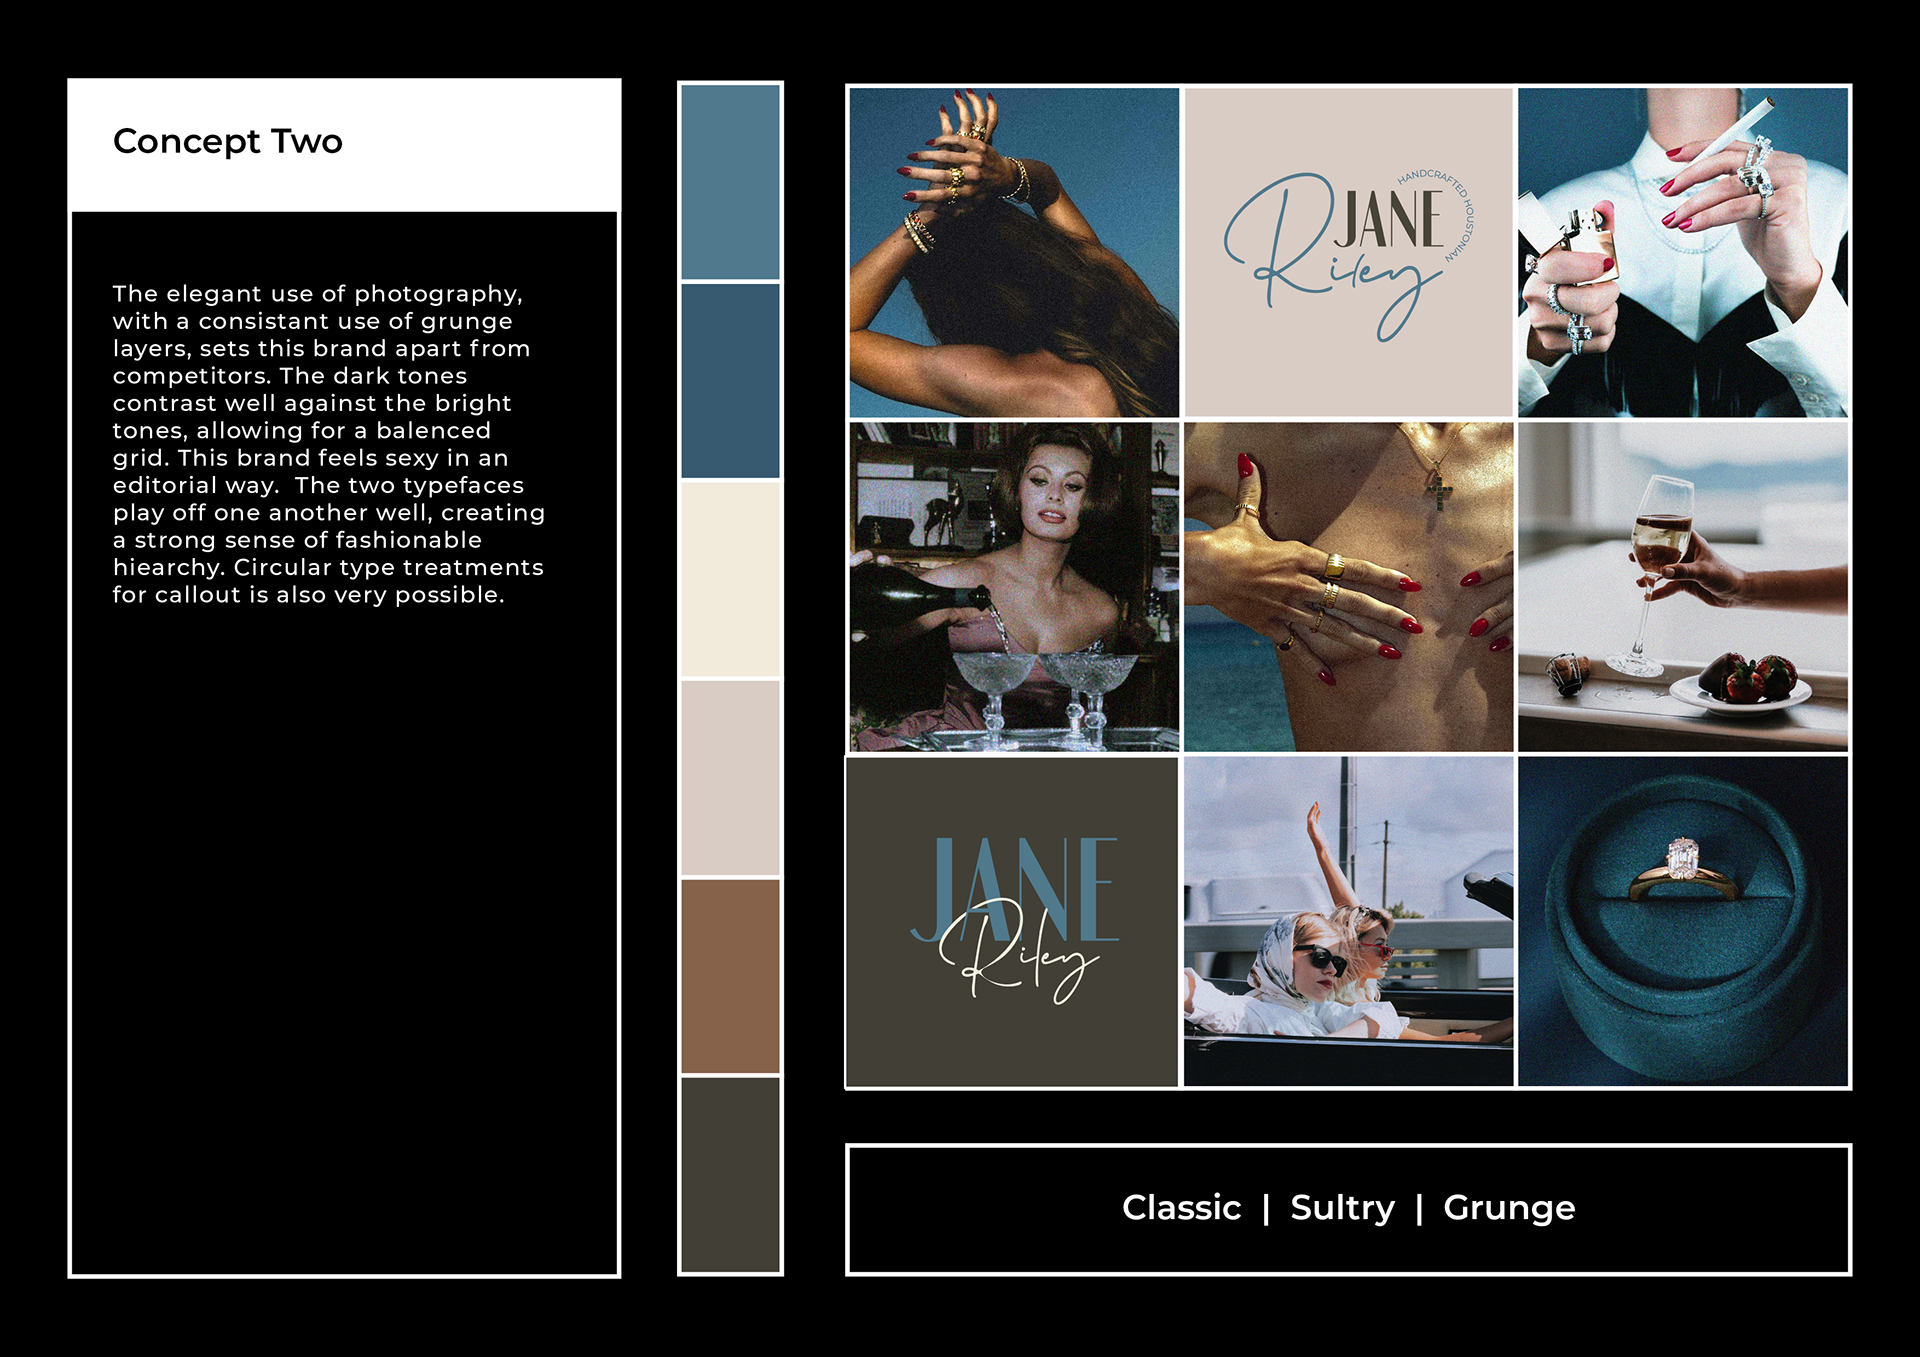This screenshot has height=1357, width=1920.
Task: Click the Concept Two heading
Action: pos(228,142)
